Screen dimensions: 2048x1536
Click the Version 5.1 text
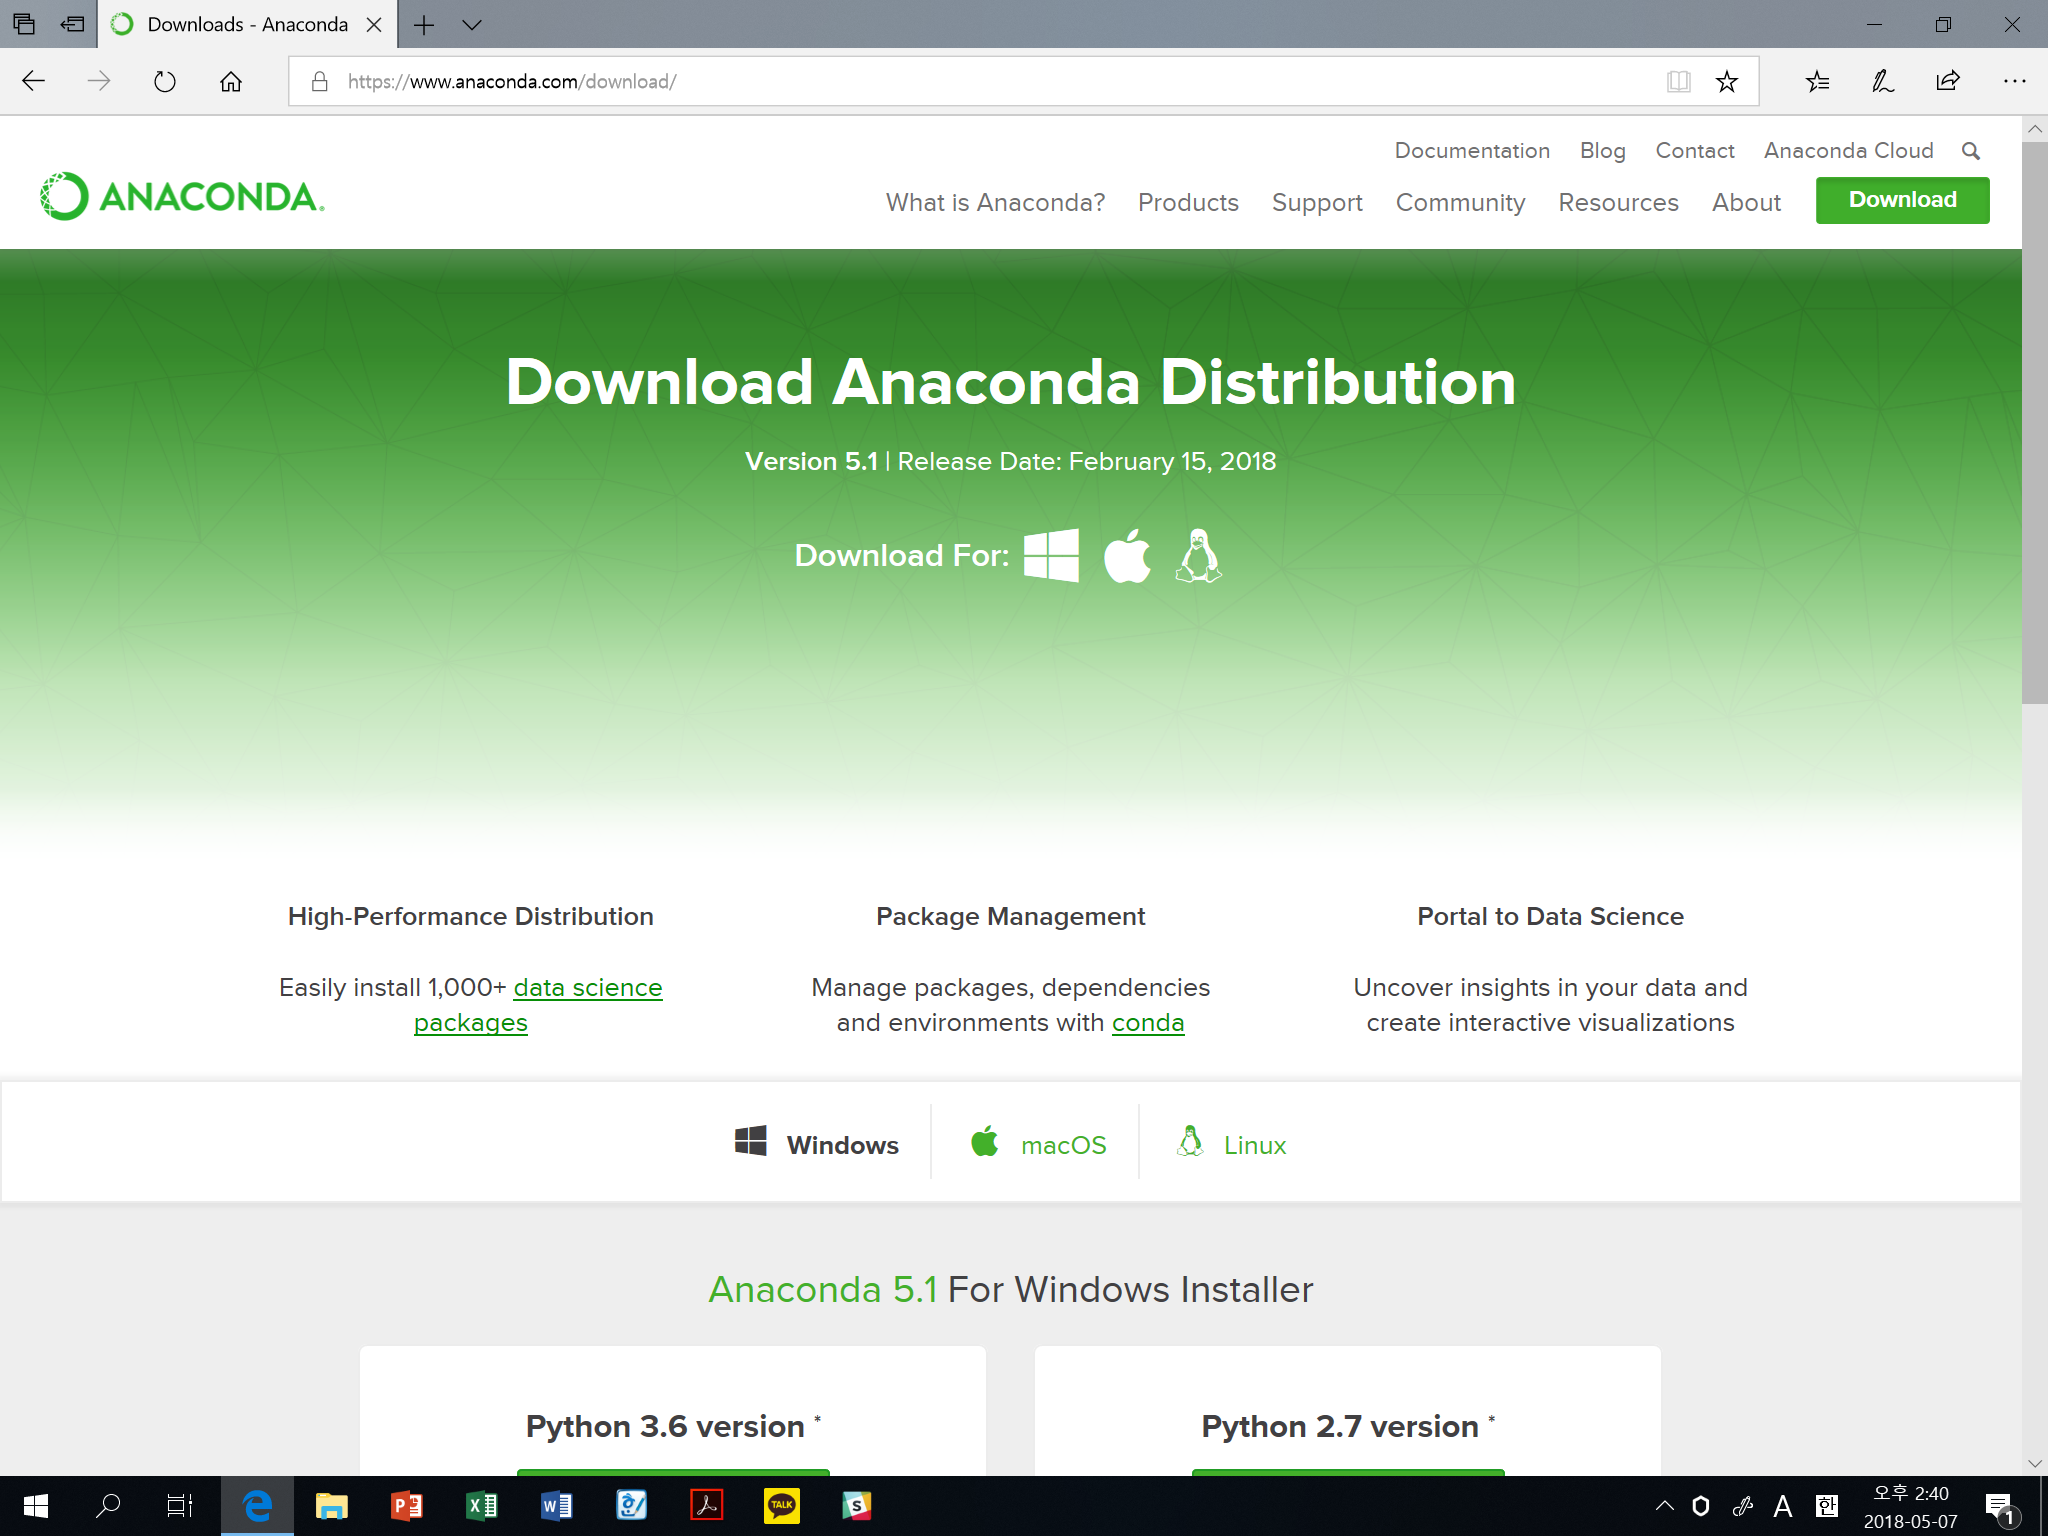coord(811,462)
